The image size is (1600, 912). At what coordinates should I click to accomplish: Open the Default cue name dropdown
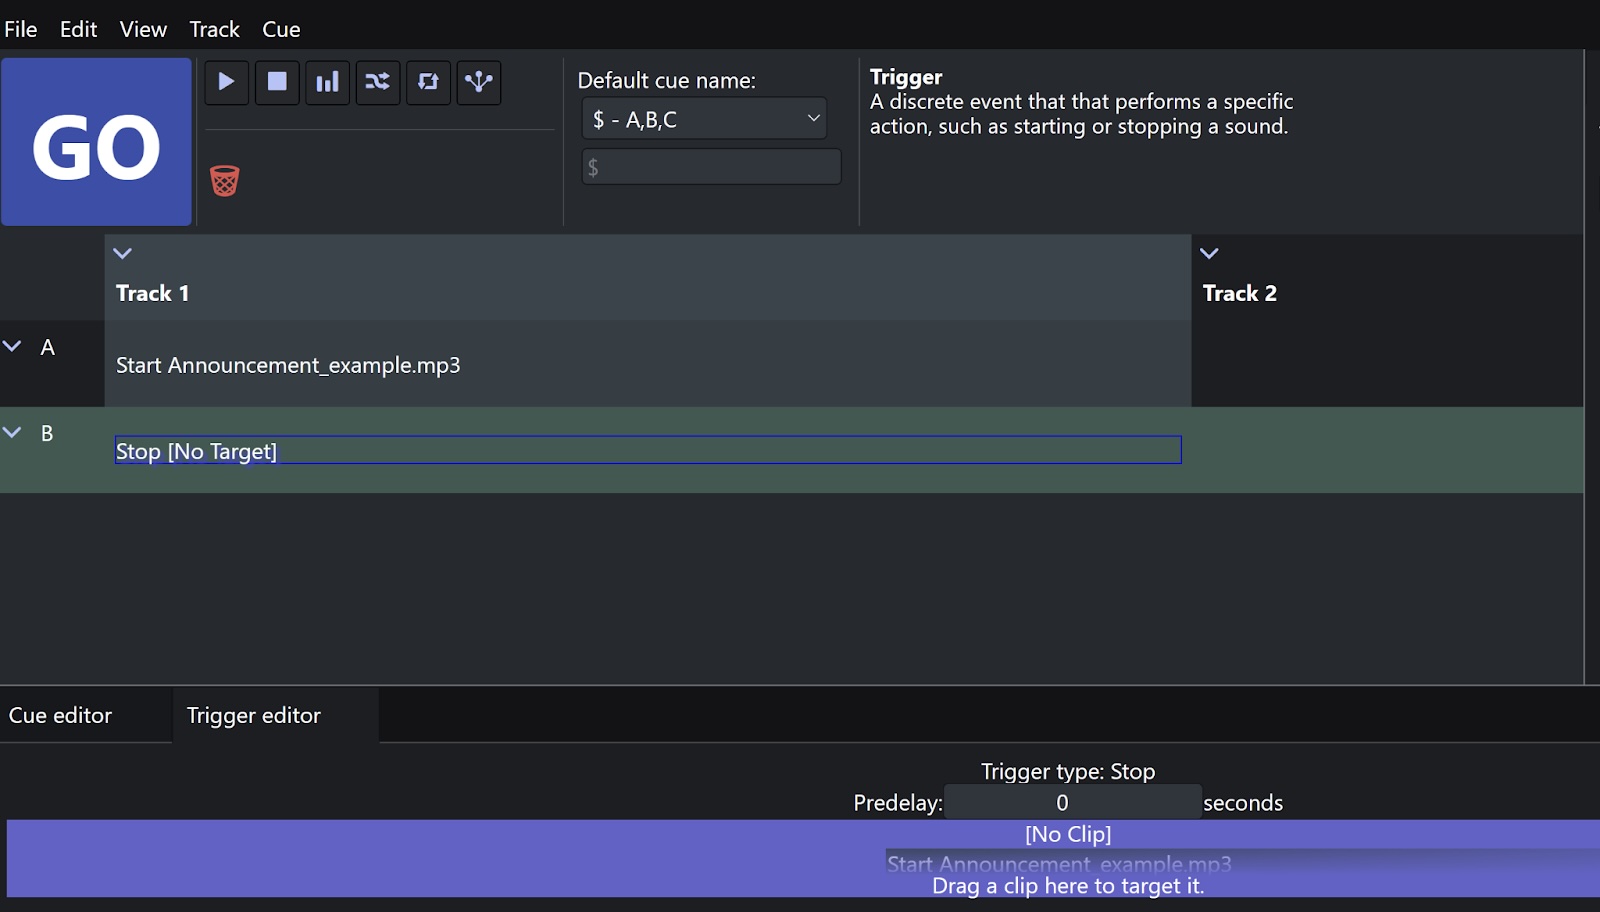(x=704, y=119)
